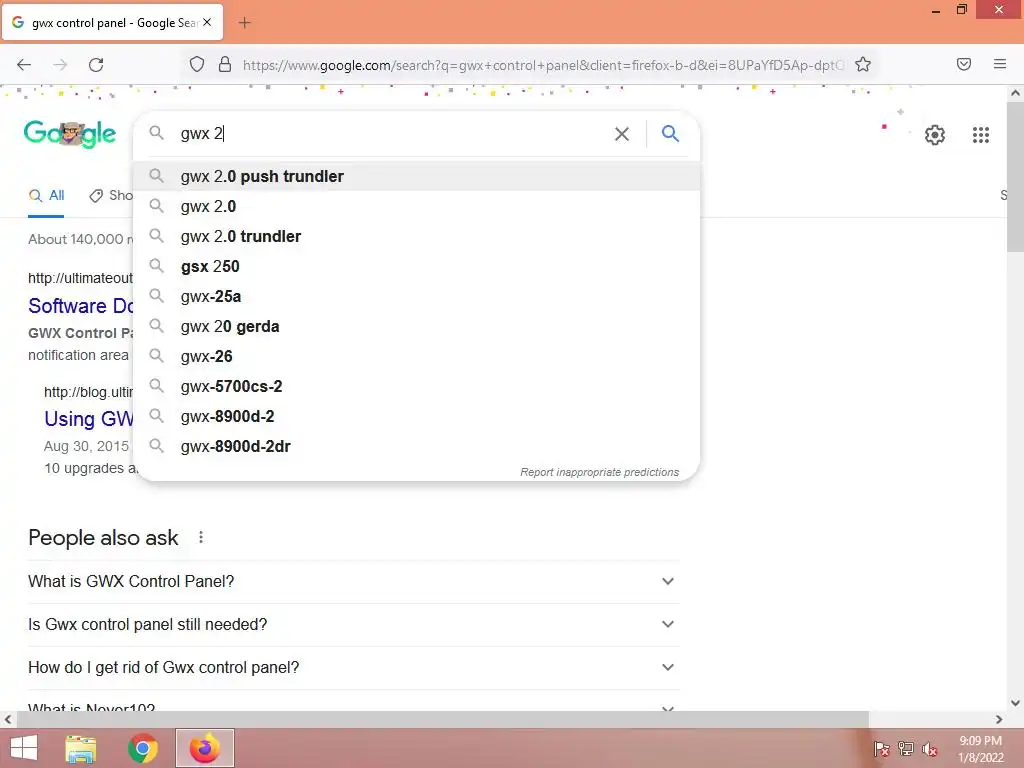Pick suggestion 'gwx-8900d-2'
Image resolution: width=1024 pixels, height=768 pixels.
coord(416,417)
